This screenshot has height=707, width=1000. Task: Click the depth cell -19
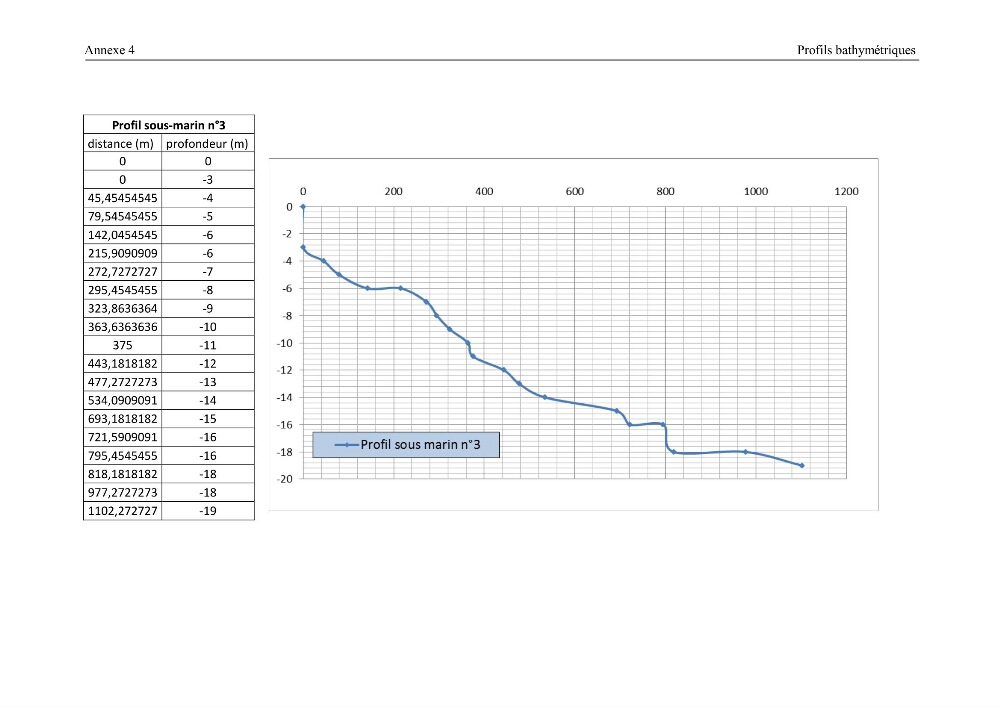coord(208,511)
